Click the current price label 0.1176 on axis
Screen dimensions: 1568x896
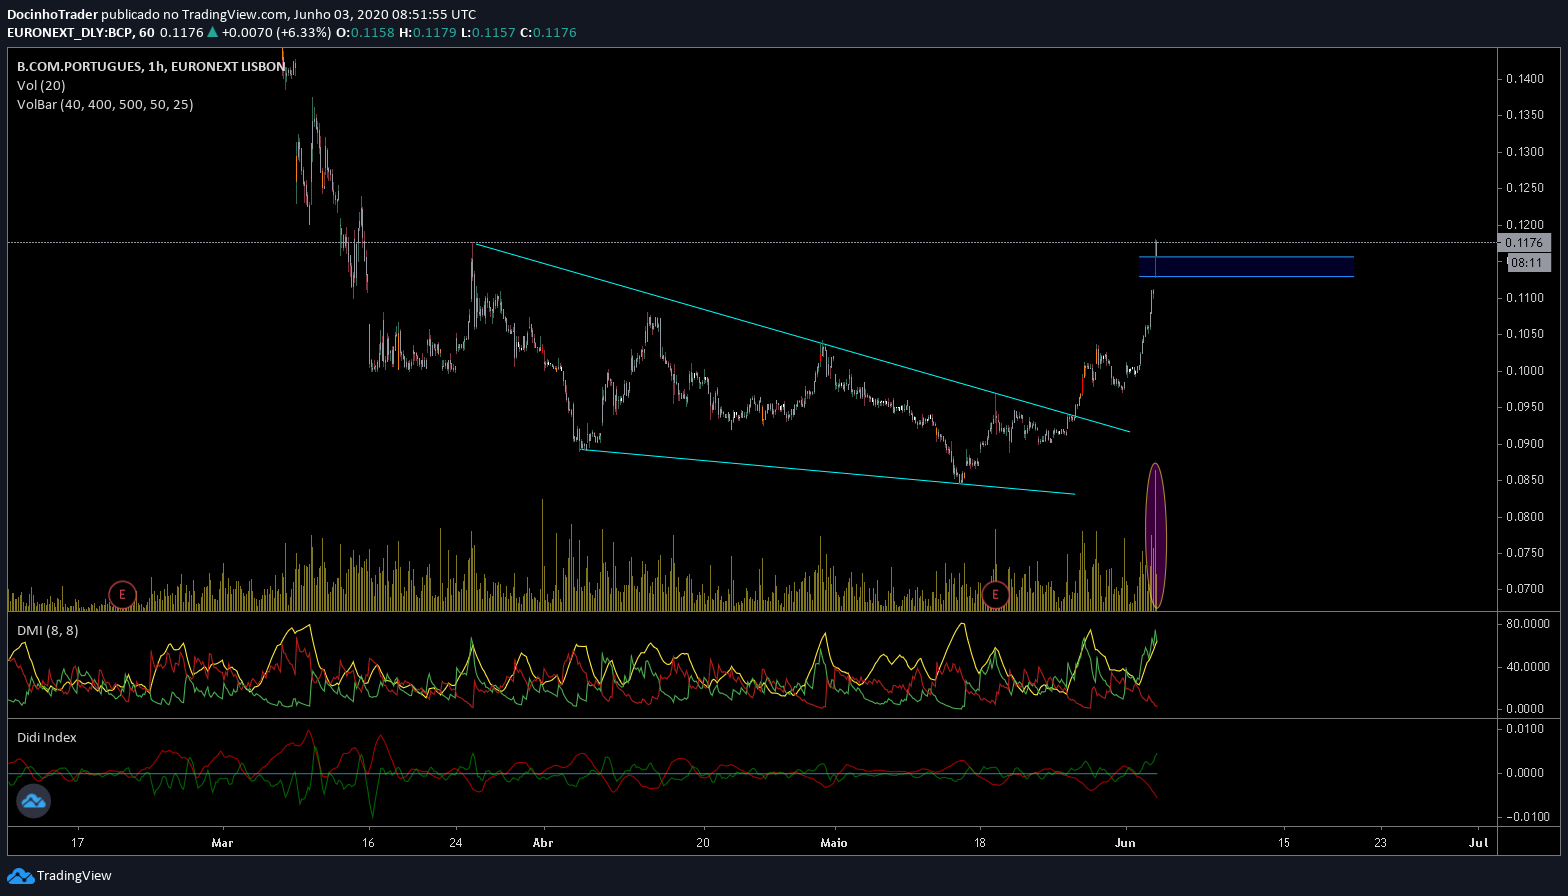point(1524,243)
